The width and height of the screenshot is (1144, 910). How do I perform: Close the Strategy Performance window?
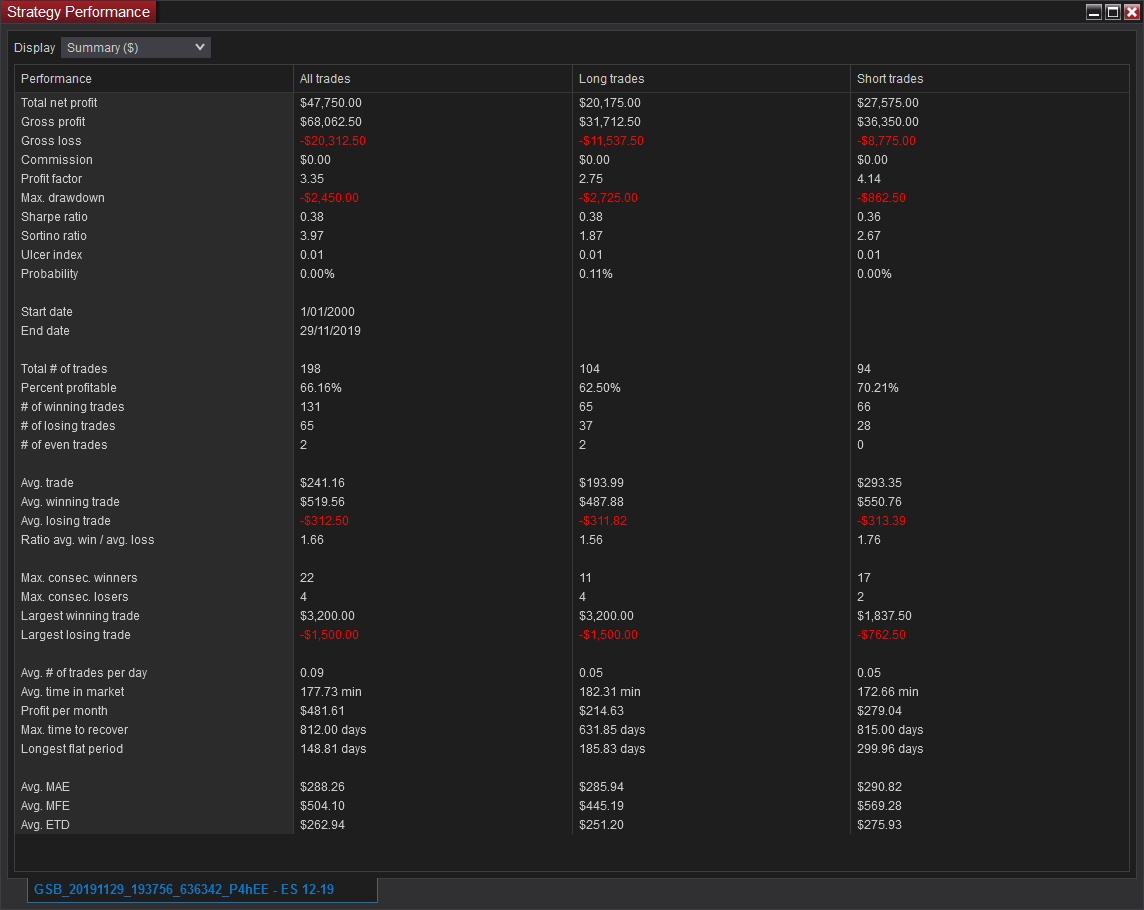click(x=1131, y=12)
